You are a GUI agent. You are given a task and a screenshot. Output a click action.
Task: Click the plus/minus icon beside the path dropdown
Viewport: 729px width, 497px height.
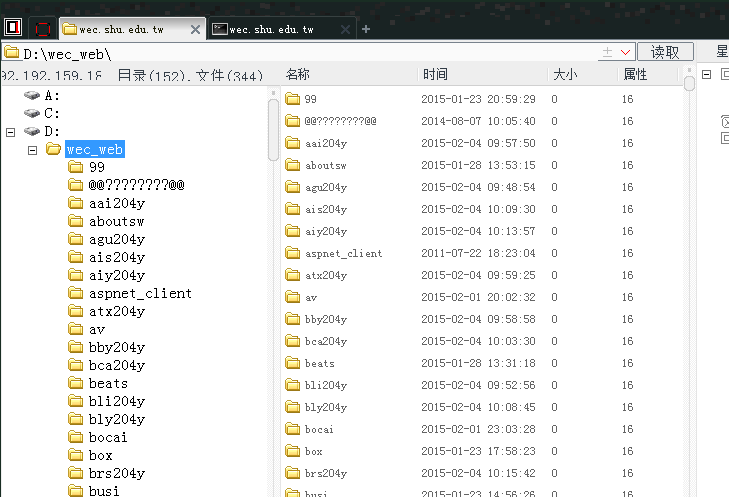click(x=607, y=52)
